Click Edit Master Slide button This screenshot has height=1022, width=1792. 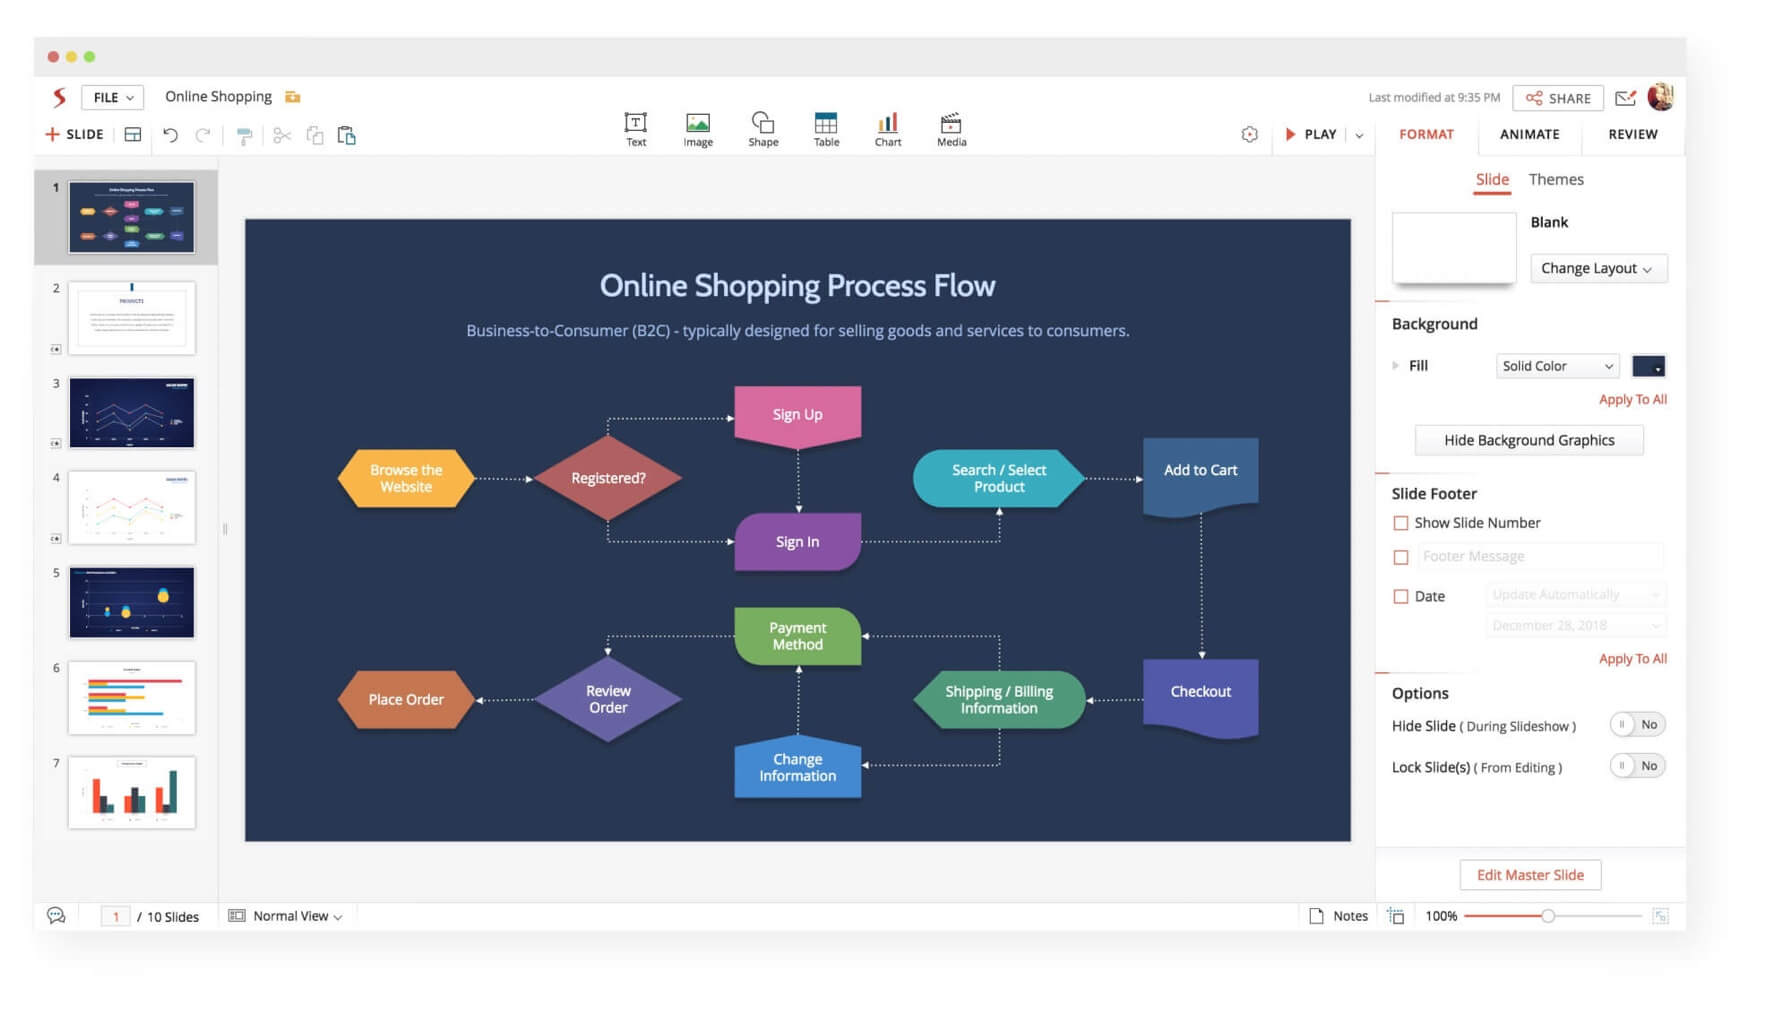[1530, 875]
